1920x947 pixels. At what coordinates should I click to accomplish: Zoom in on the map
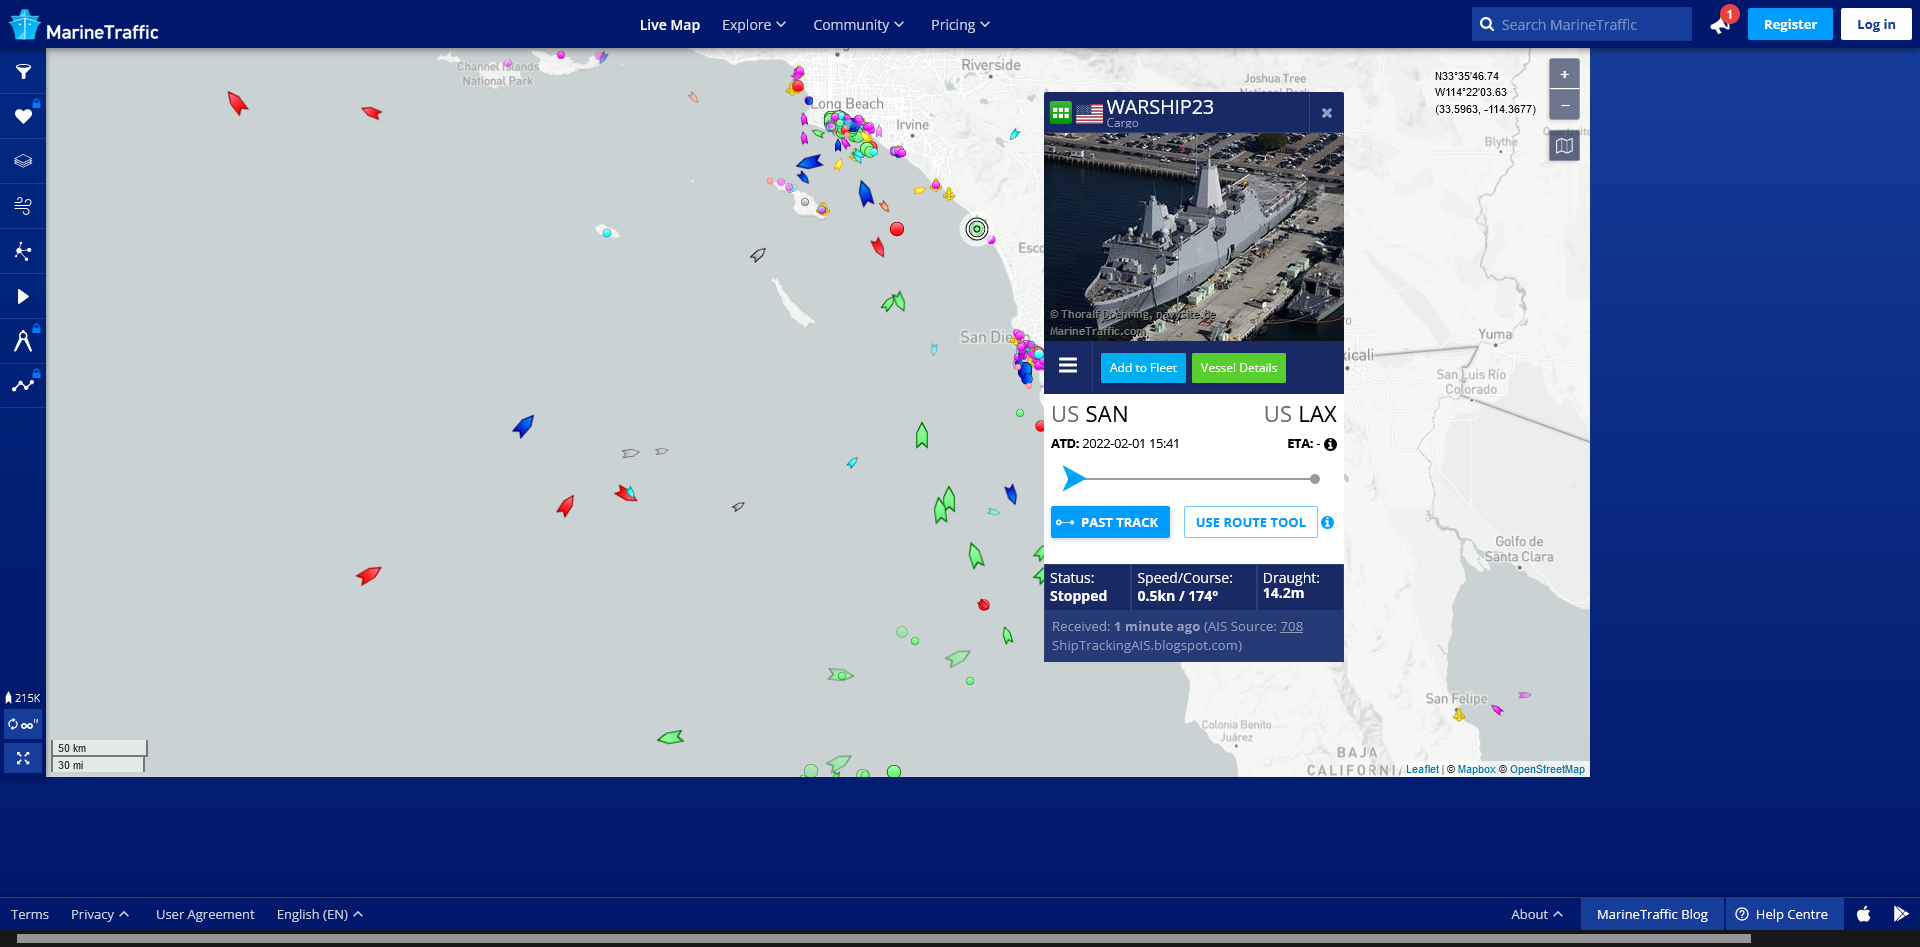click(x=1564, y=74)
